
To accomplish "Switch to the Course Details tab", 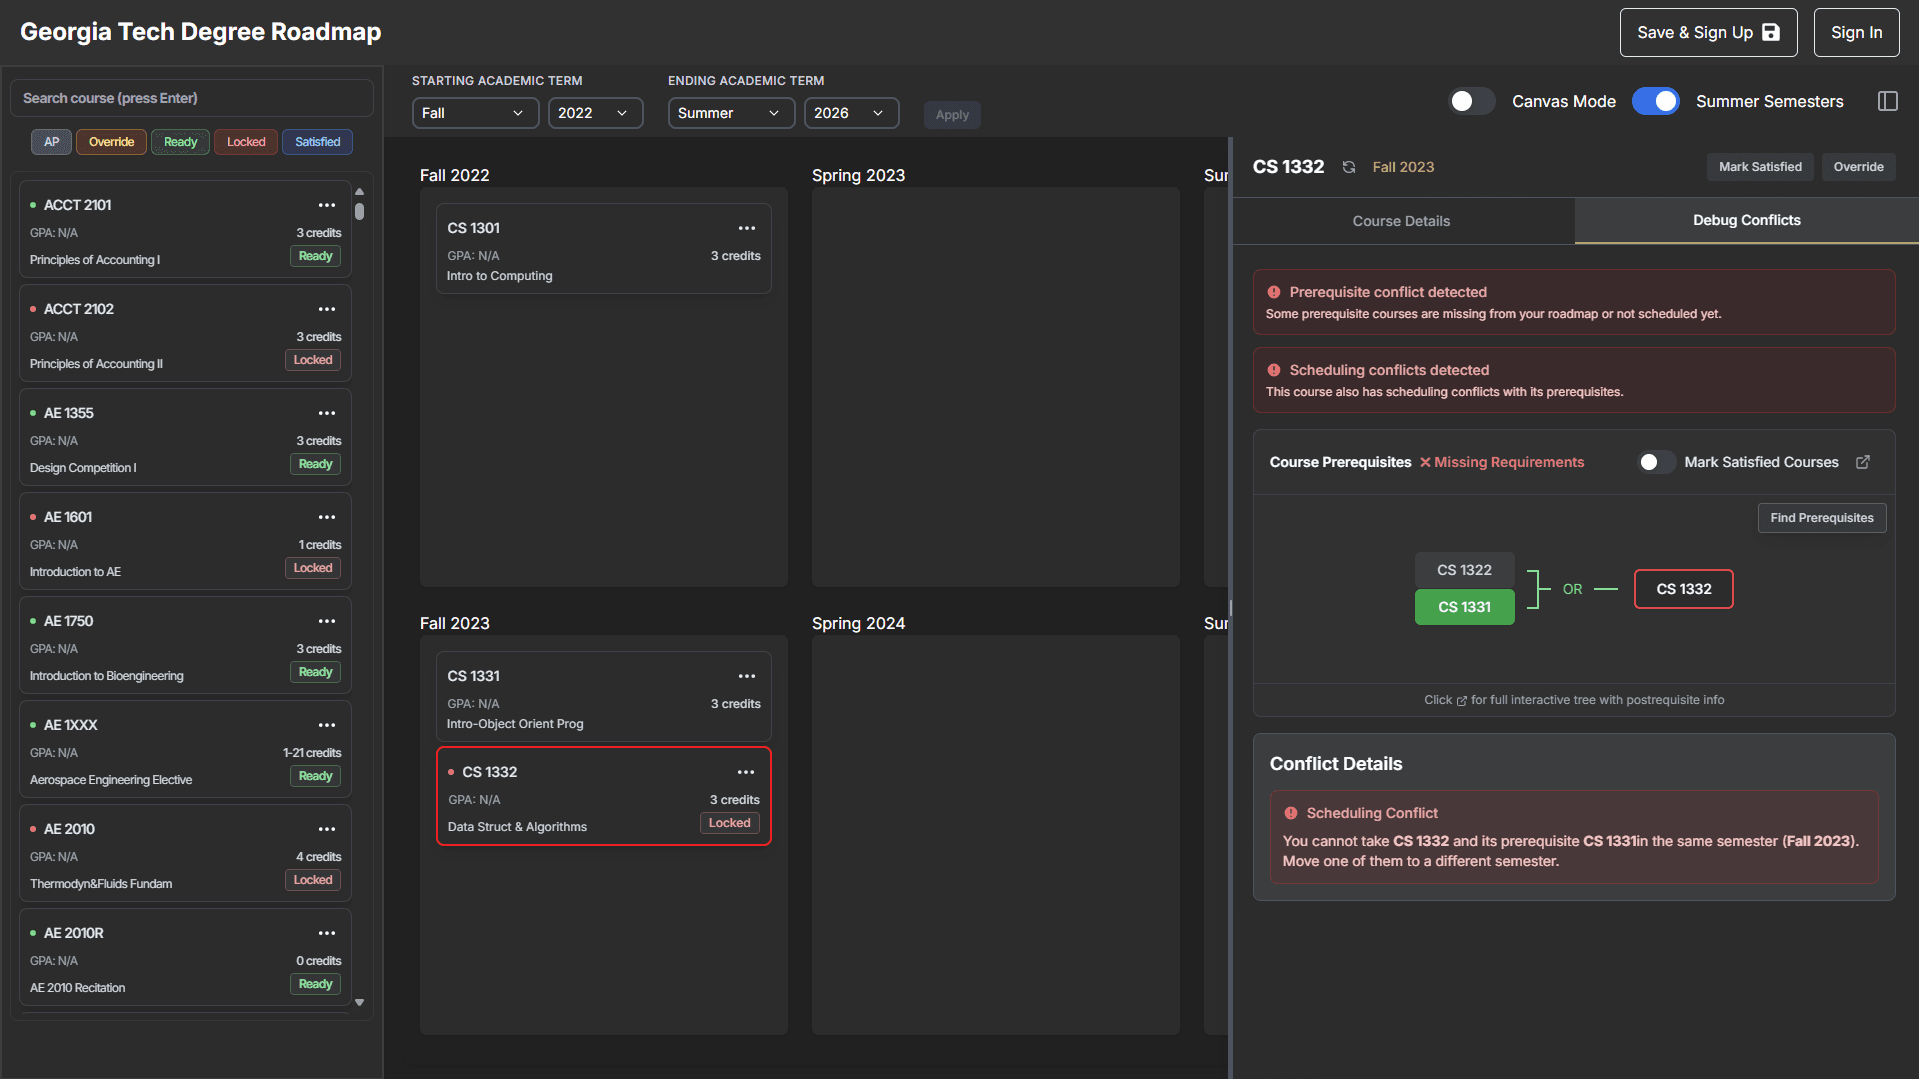I will (1401, 221).
